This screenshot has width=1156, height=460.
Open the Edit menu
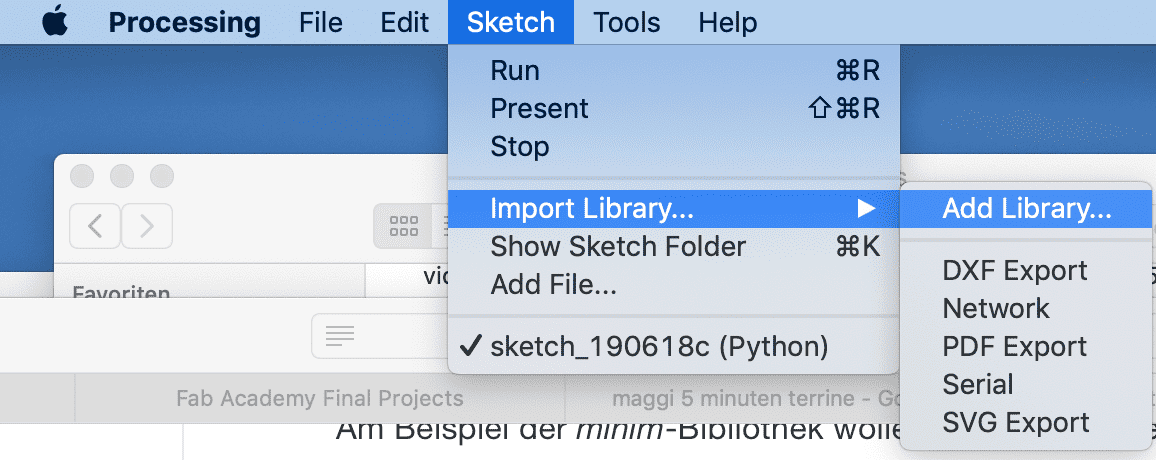coord(405,22)
